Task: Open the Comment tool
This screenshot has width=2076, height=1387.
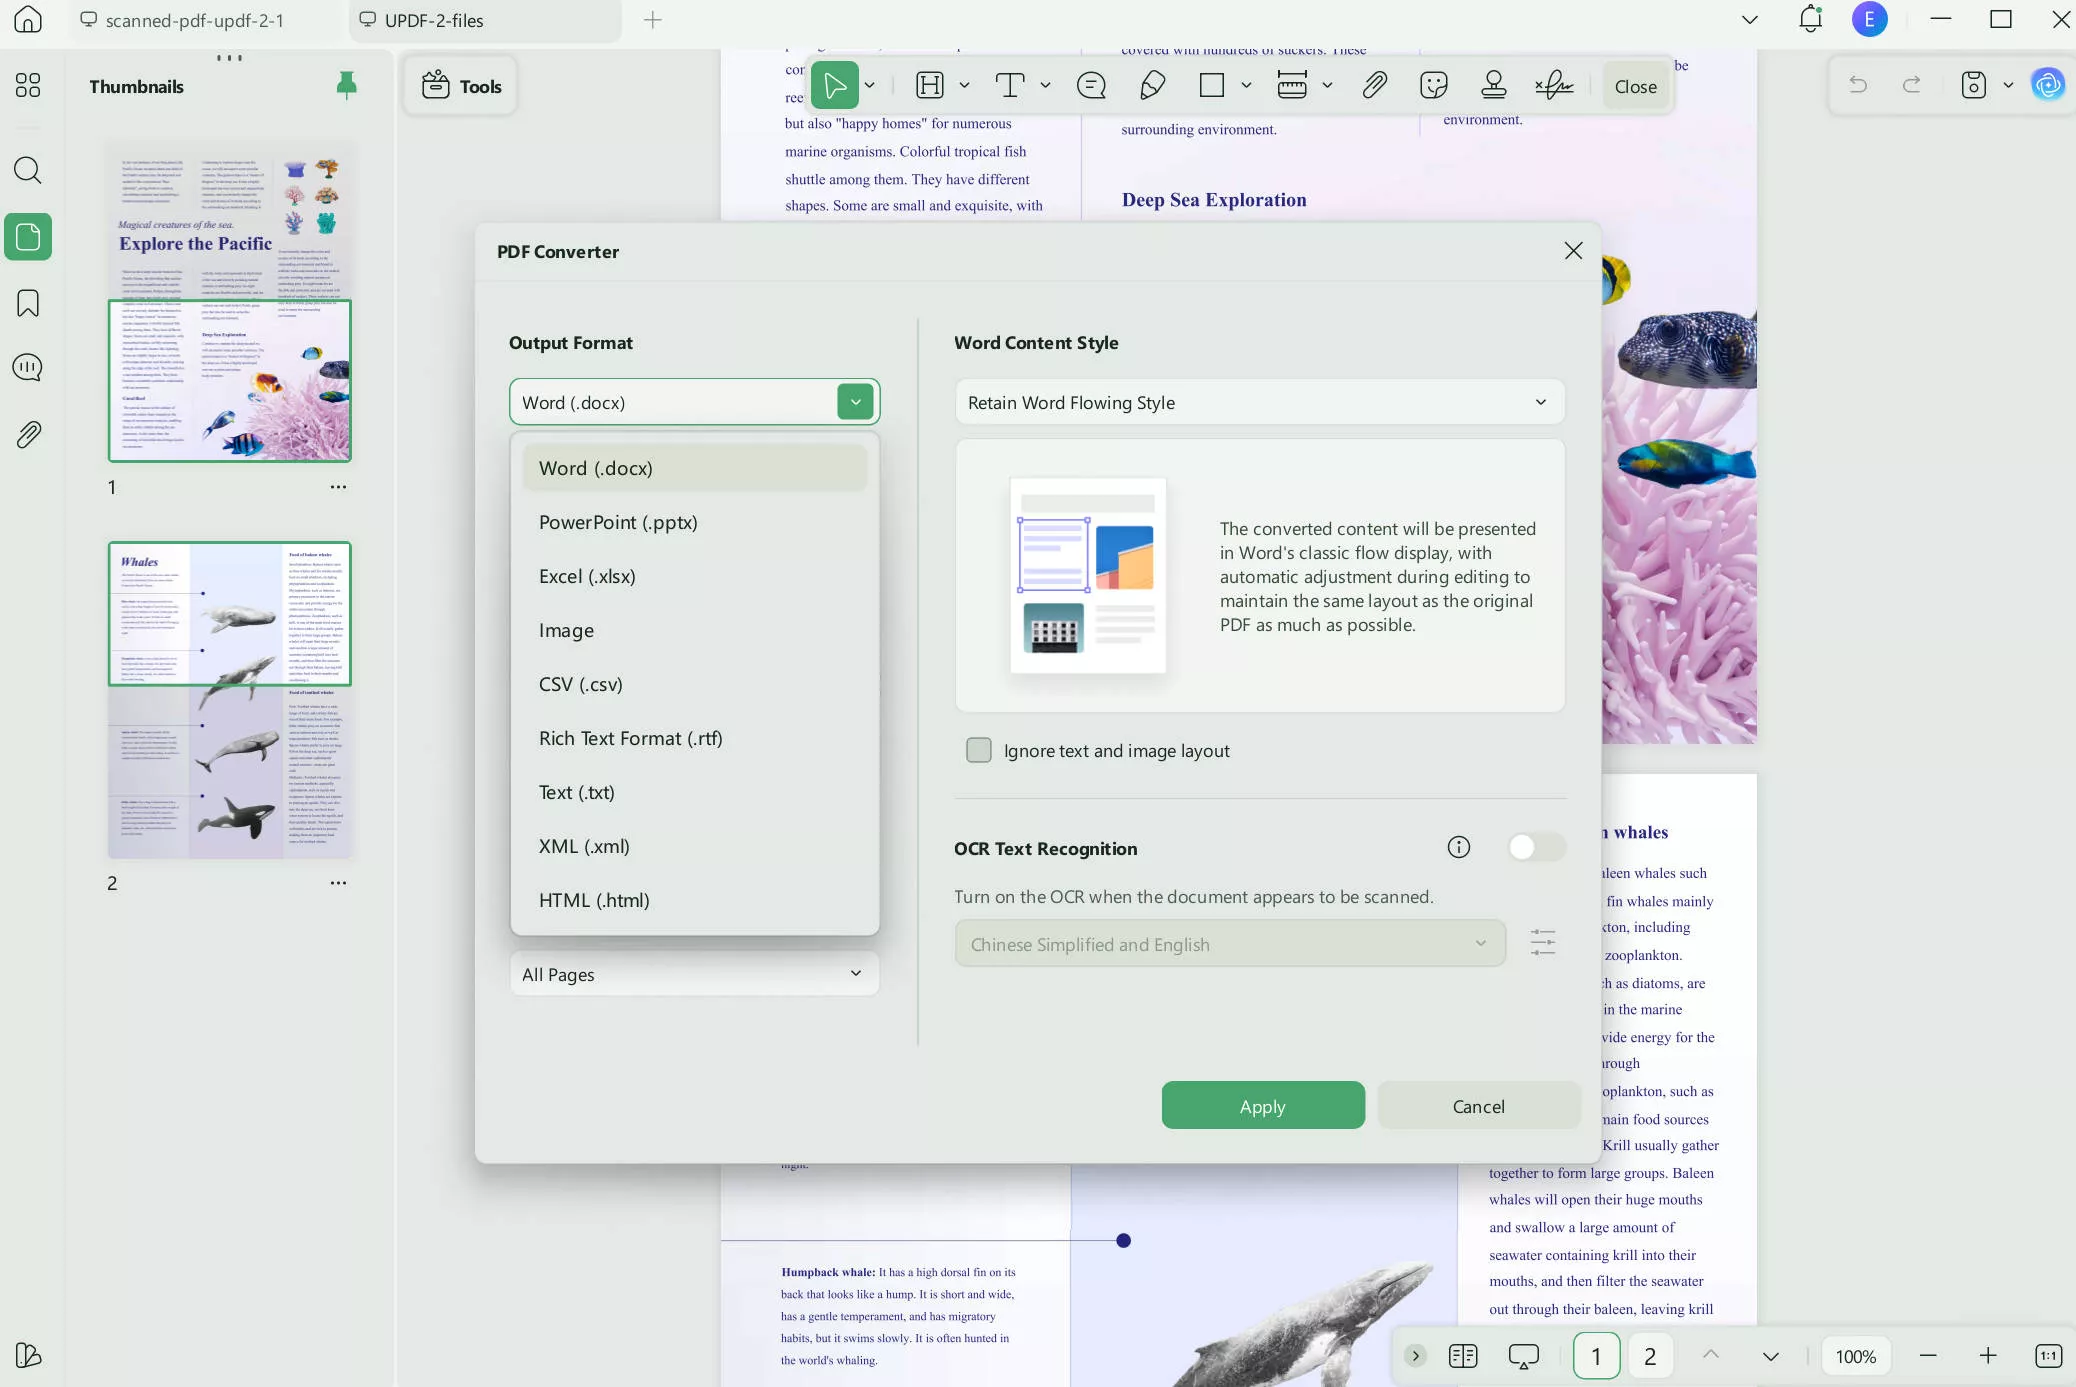Action: coord(1092,86)
